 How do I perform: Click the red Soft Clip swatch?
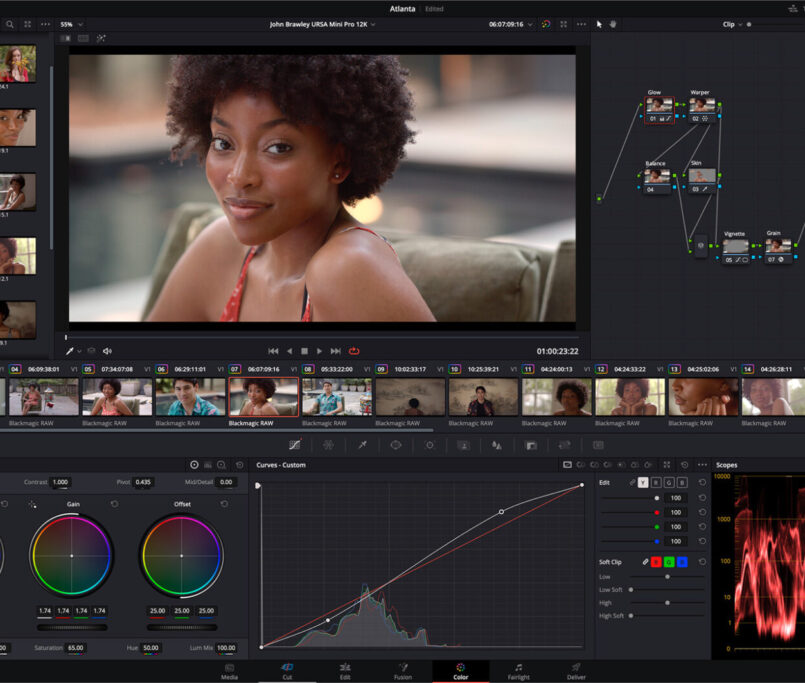coord(656,562)
